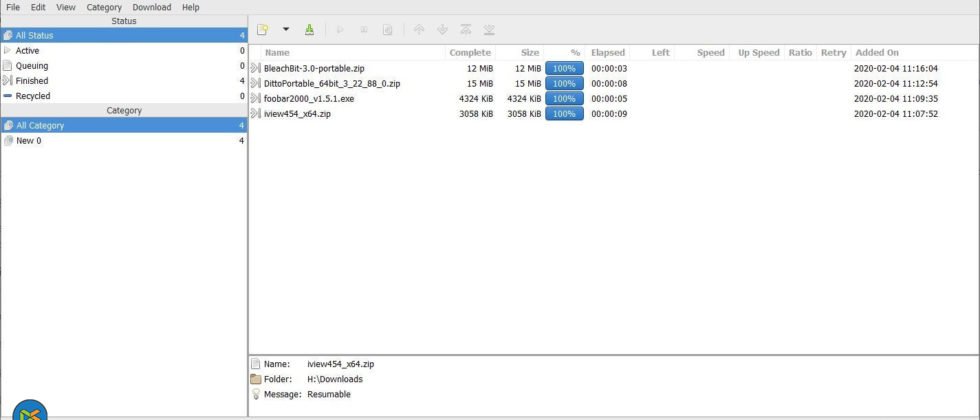Click the All Category icon
The image size is (980, 420).
[x=8, y=126]
